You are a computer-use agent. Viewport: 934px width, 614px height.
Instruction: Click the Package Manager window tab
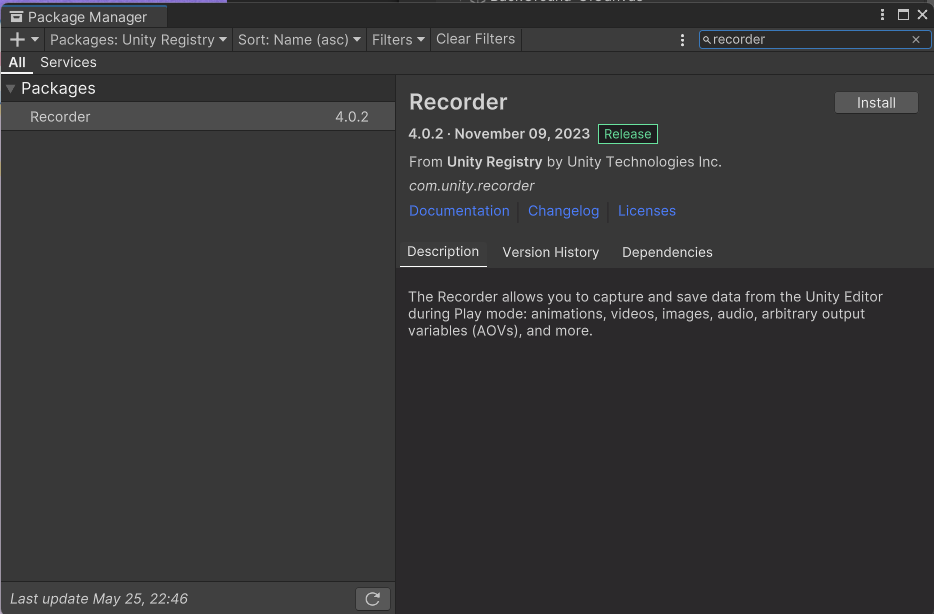tap(85, 17)
